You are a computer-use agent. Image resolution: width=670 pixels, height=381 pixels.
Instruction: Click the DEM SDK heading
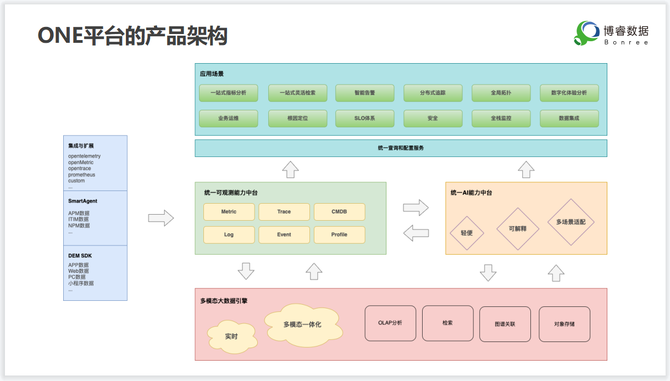80,255
